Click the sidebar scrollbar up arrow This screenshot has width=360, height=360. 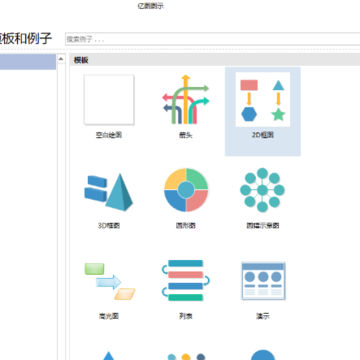[x=61, y=59]
